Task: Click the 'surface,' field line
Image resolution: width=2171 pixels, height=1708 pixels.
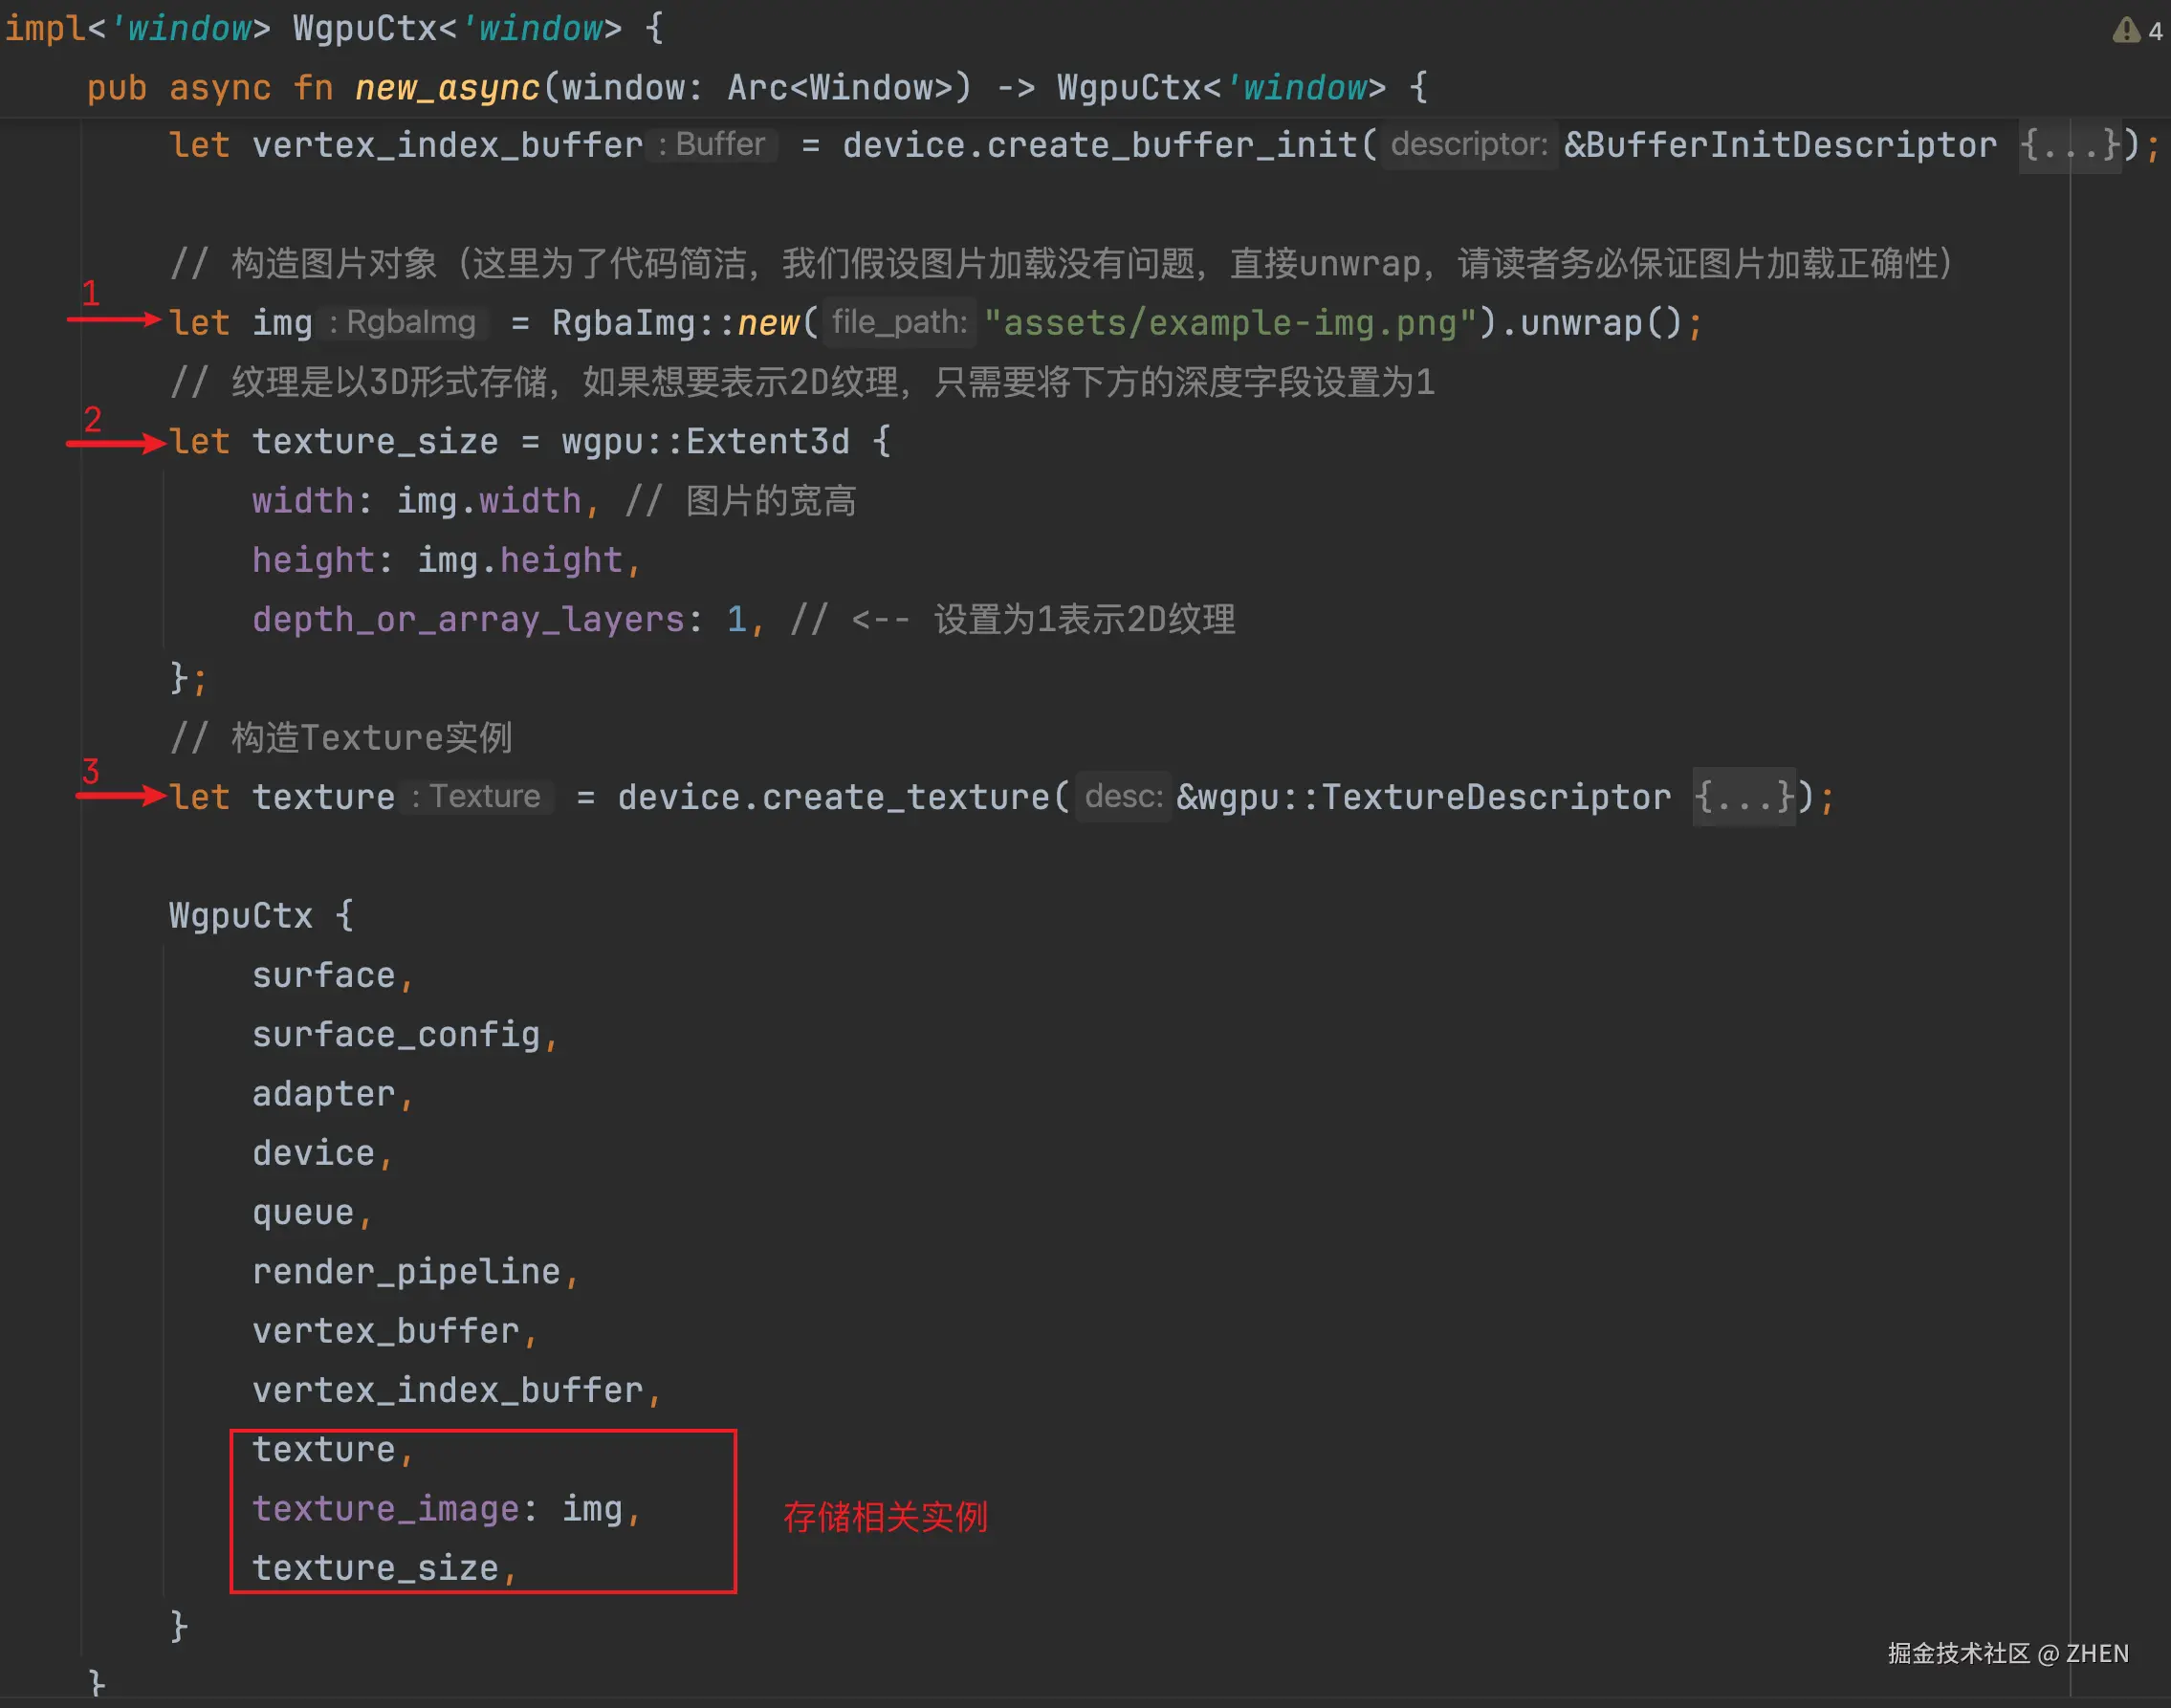Action: click(x=332, y=976)
